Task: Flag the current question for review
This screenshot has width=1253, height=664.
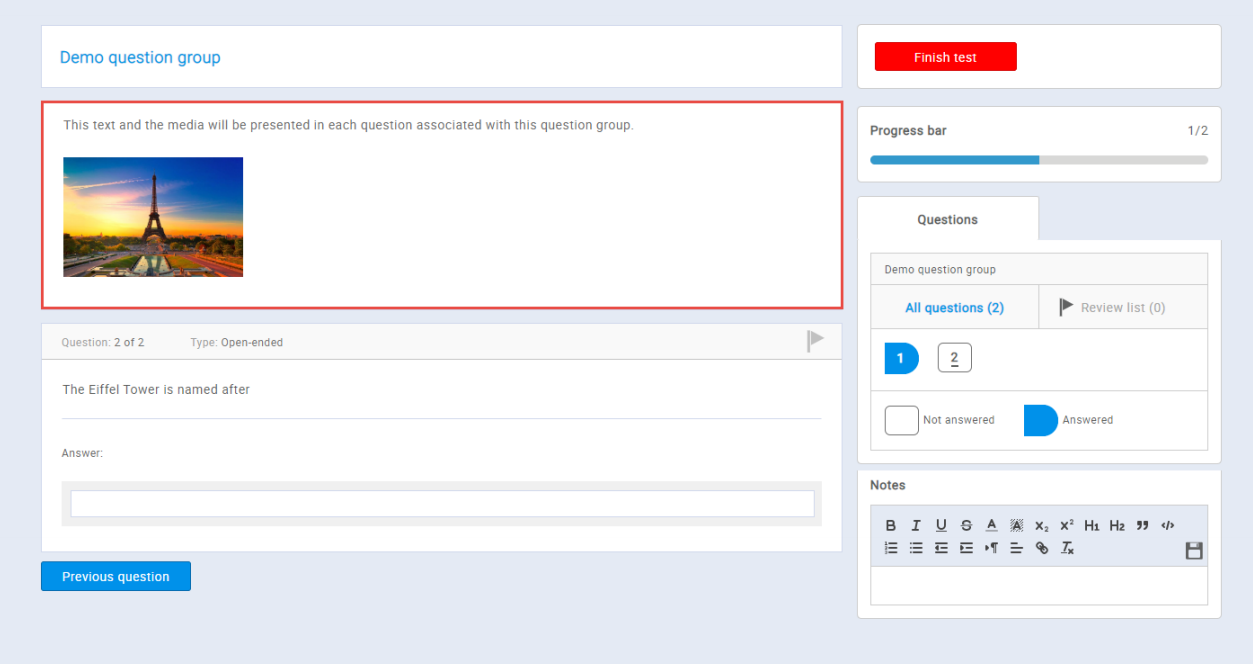Action: 814,341
